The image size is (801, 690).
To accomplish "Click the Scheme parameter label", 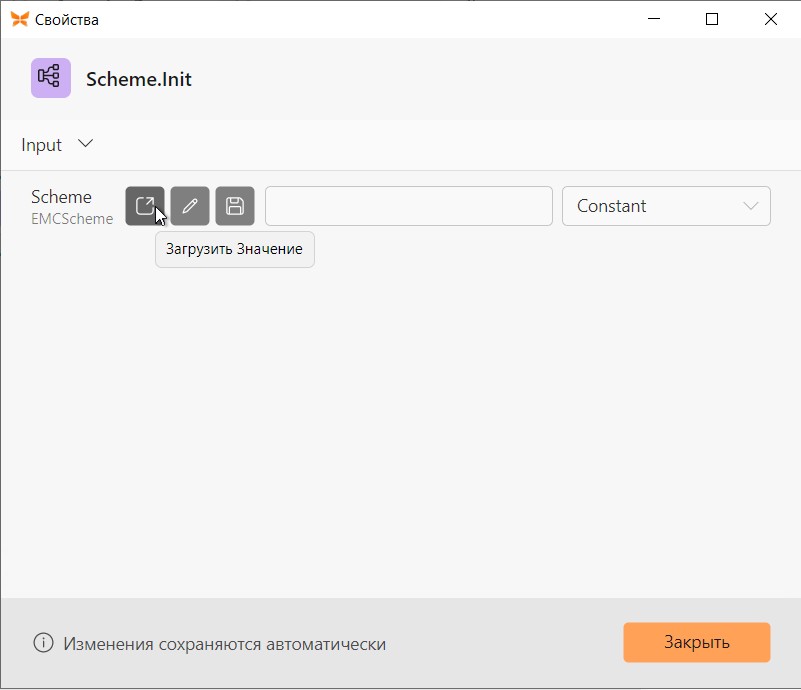I will pos(61,197).
